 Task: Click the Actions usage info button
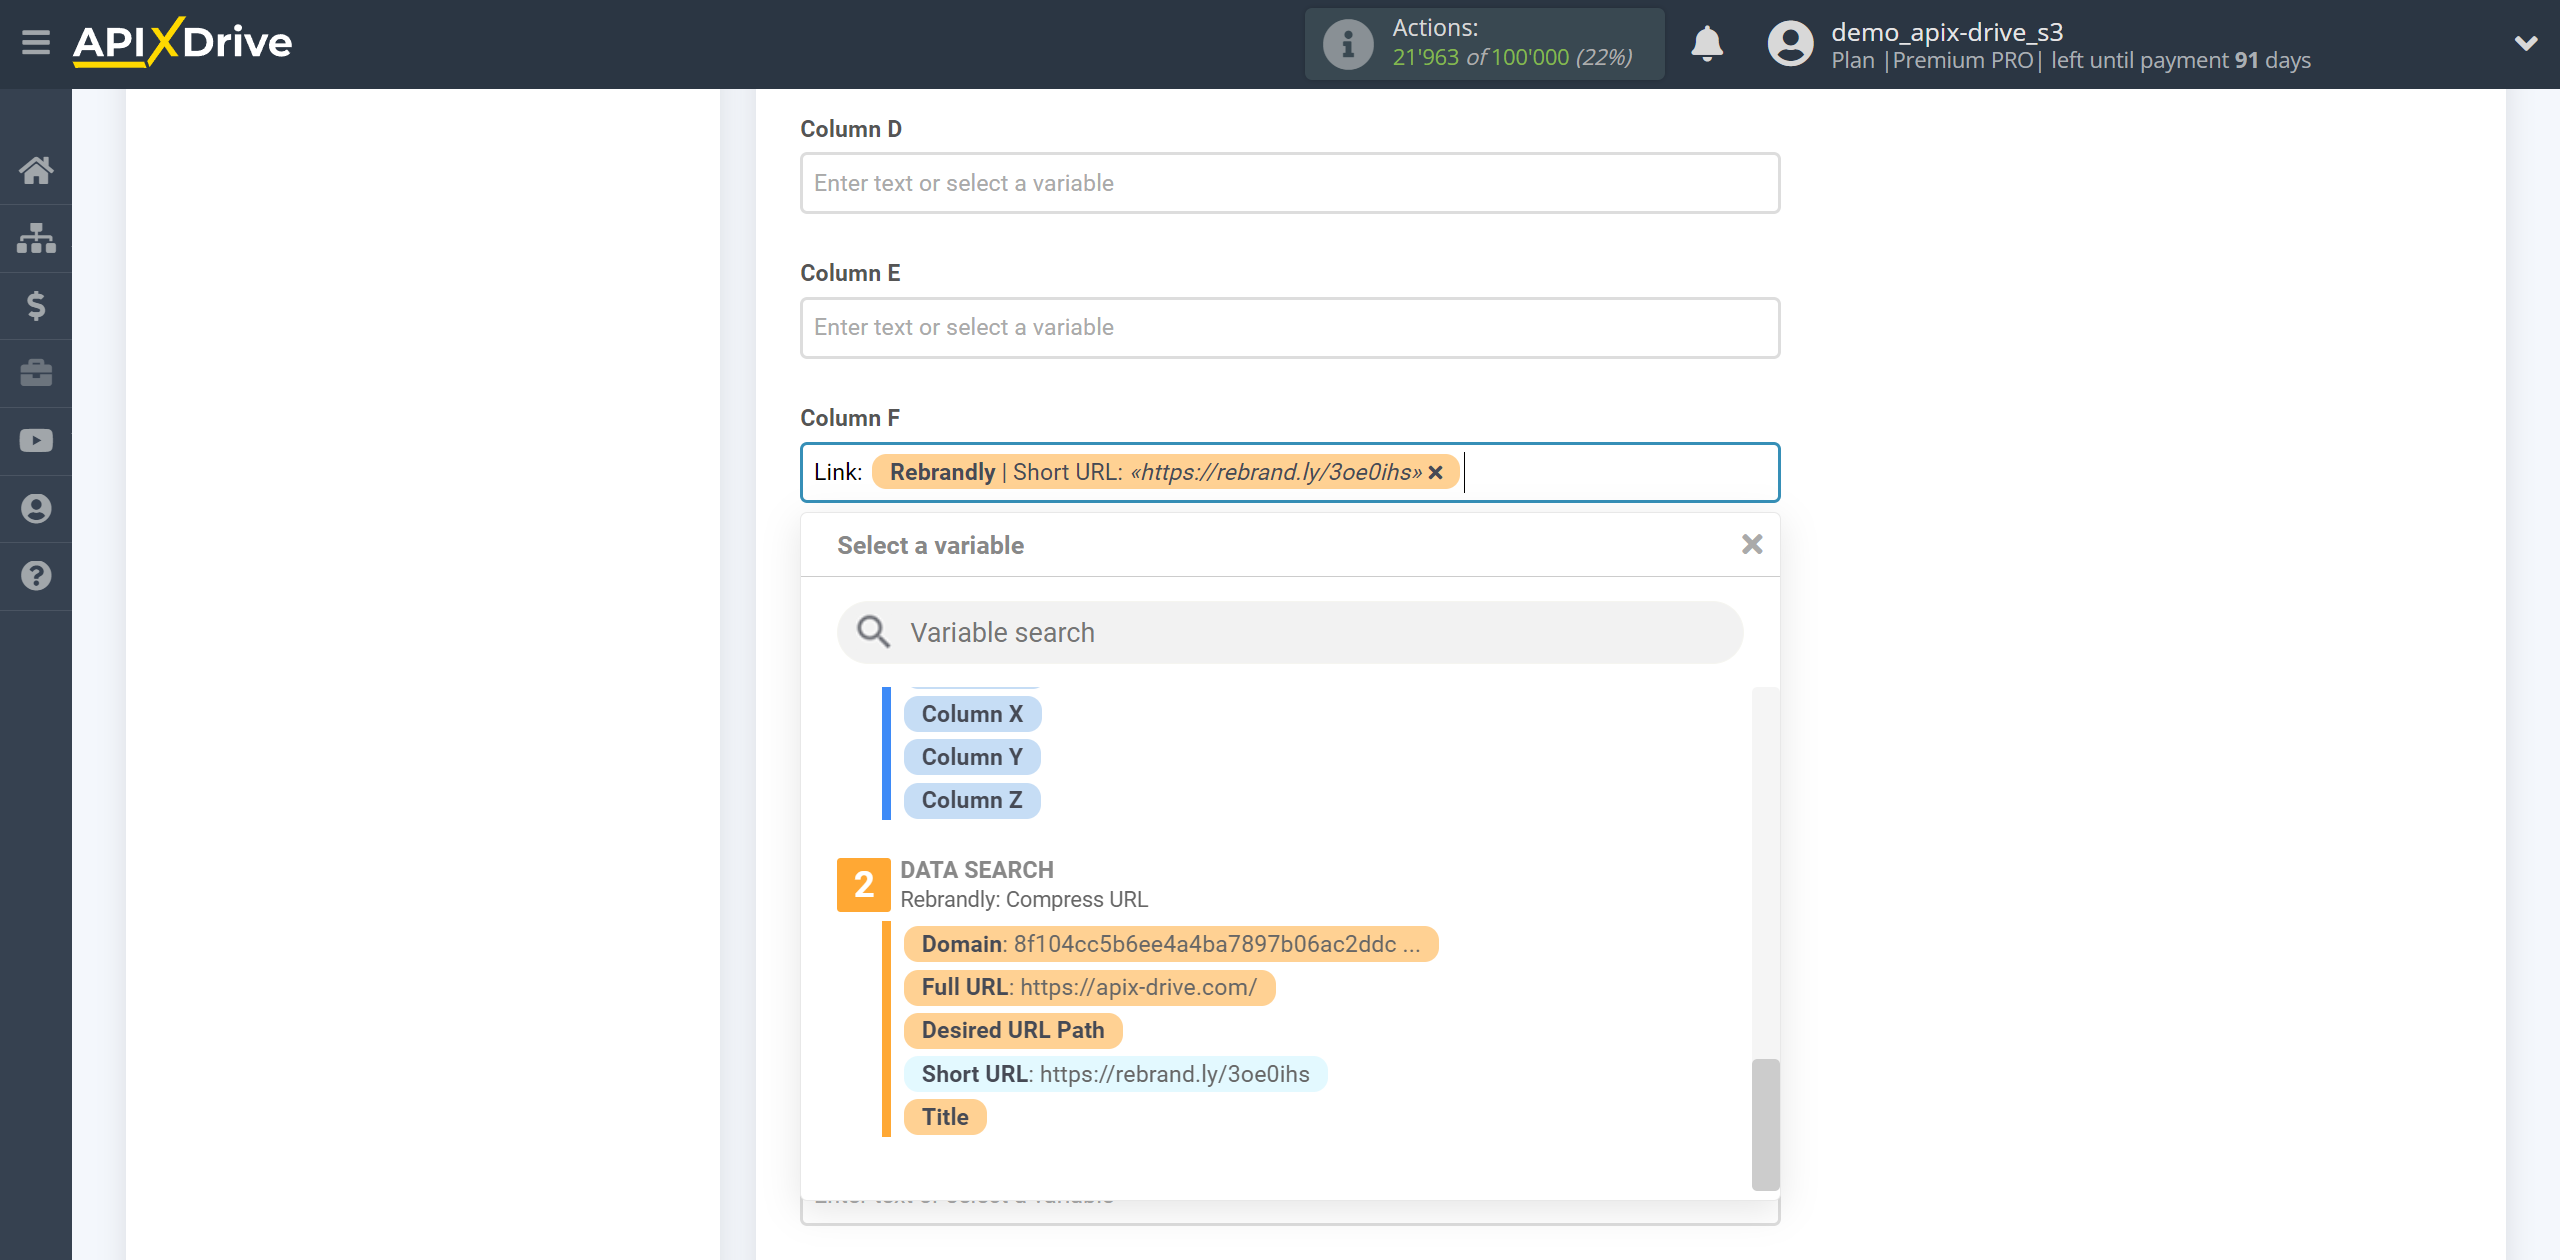pos(1347,44)
